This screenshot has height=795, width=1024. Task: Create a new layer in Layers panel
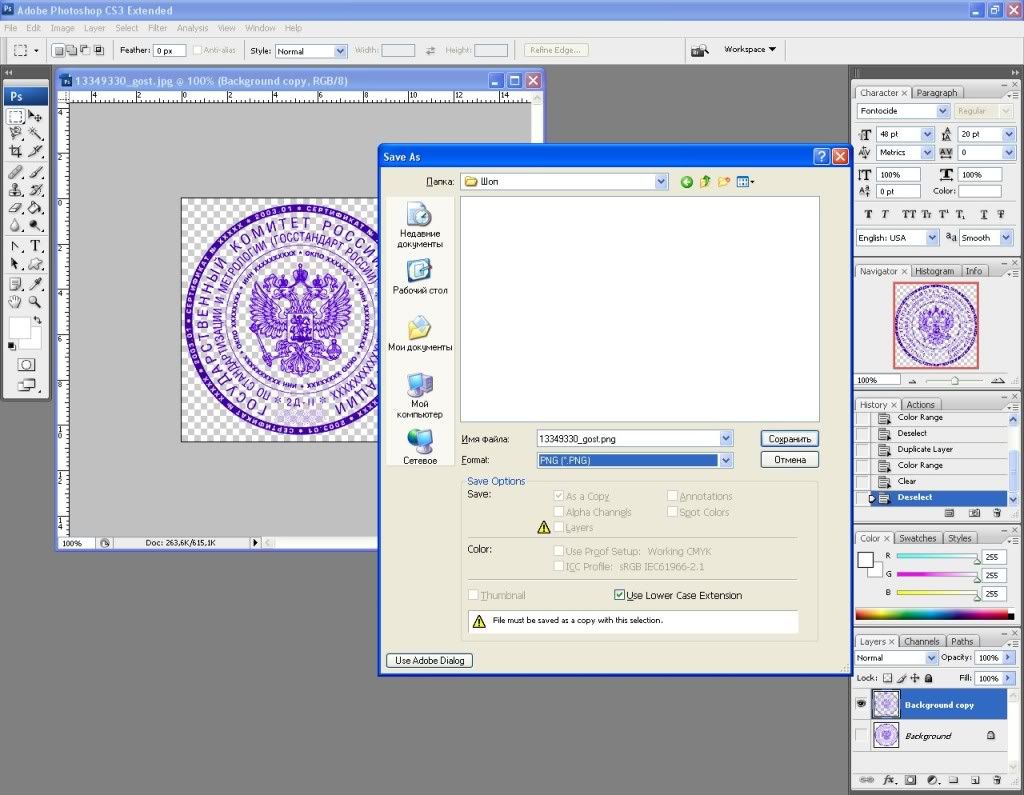point(975,780)
